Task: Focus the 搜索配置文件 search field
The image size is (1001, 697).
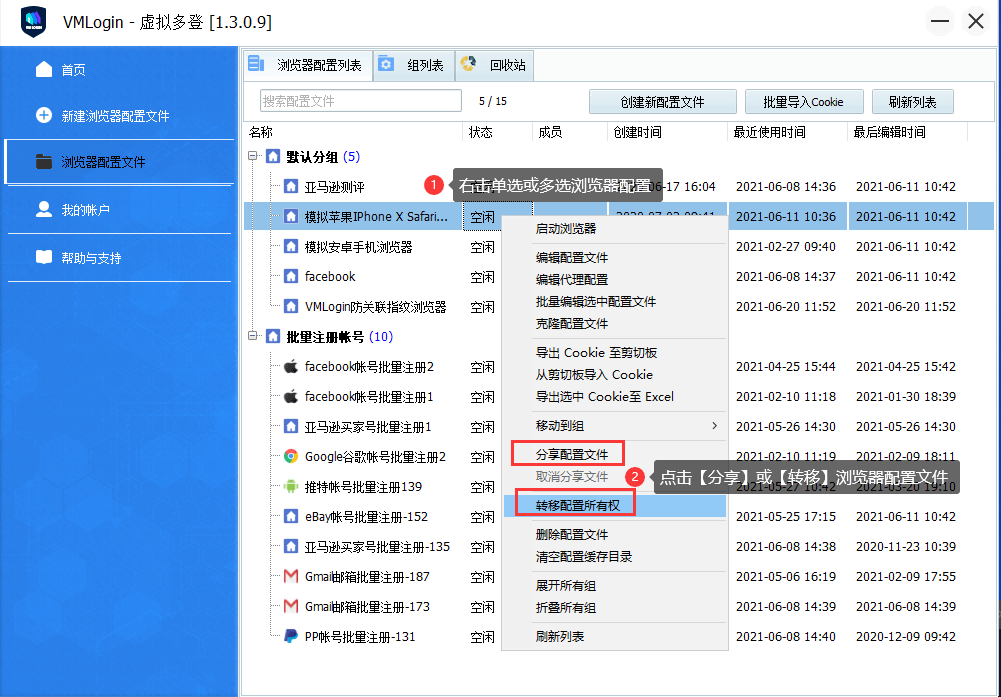Action: tap(361, 101)
